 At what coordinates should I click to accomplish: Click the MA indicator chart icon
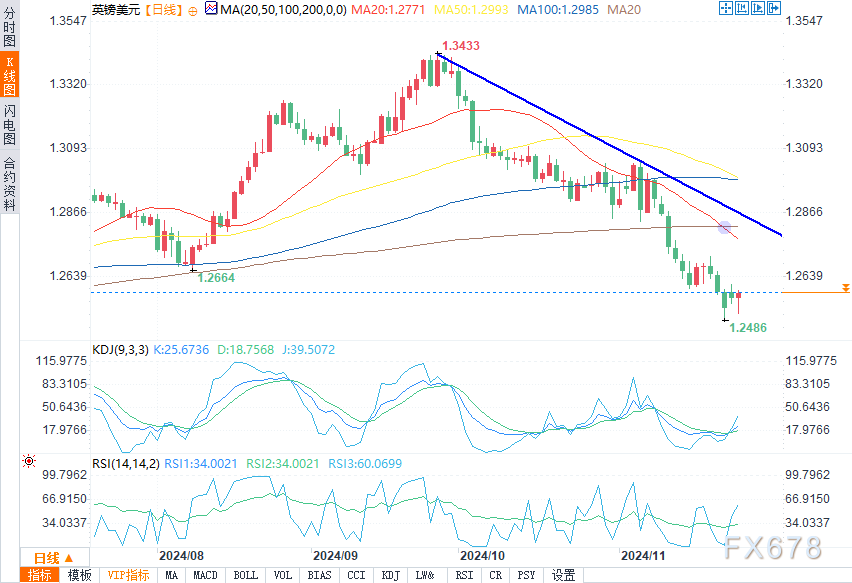pos(211,9)
